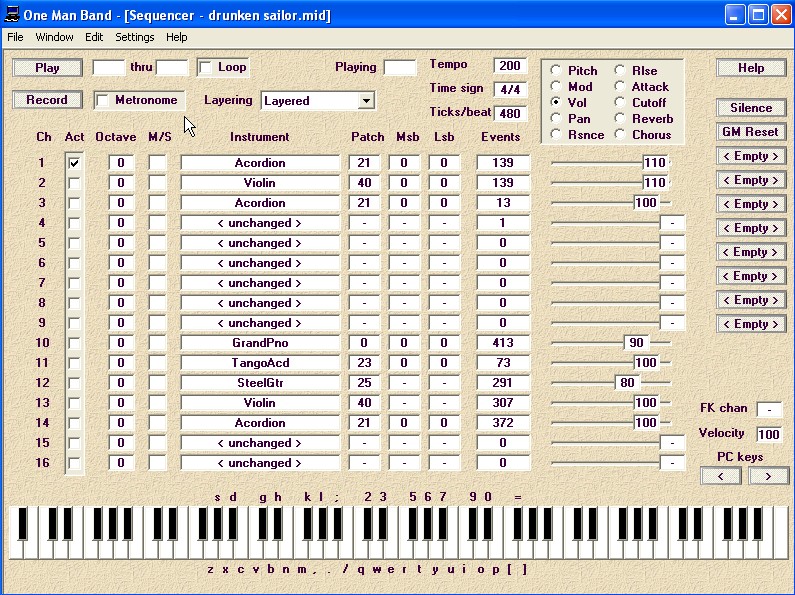Uncheck the Act checkbox for channel 1
This screenshot has height=595, width=795.
(75, 163)
